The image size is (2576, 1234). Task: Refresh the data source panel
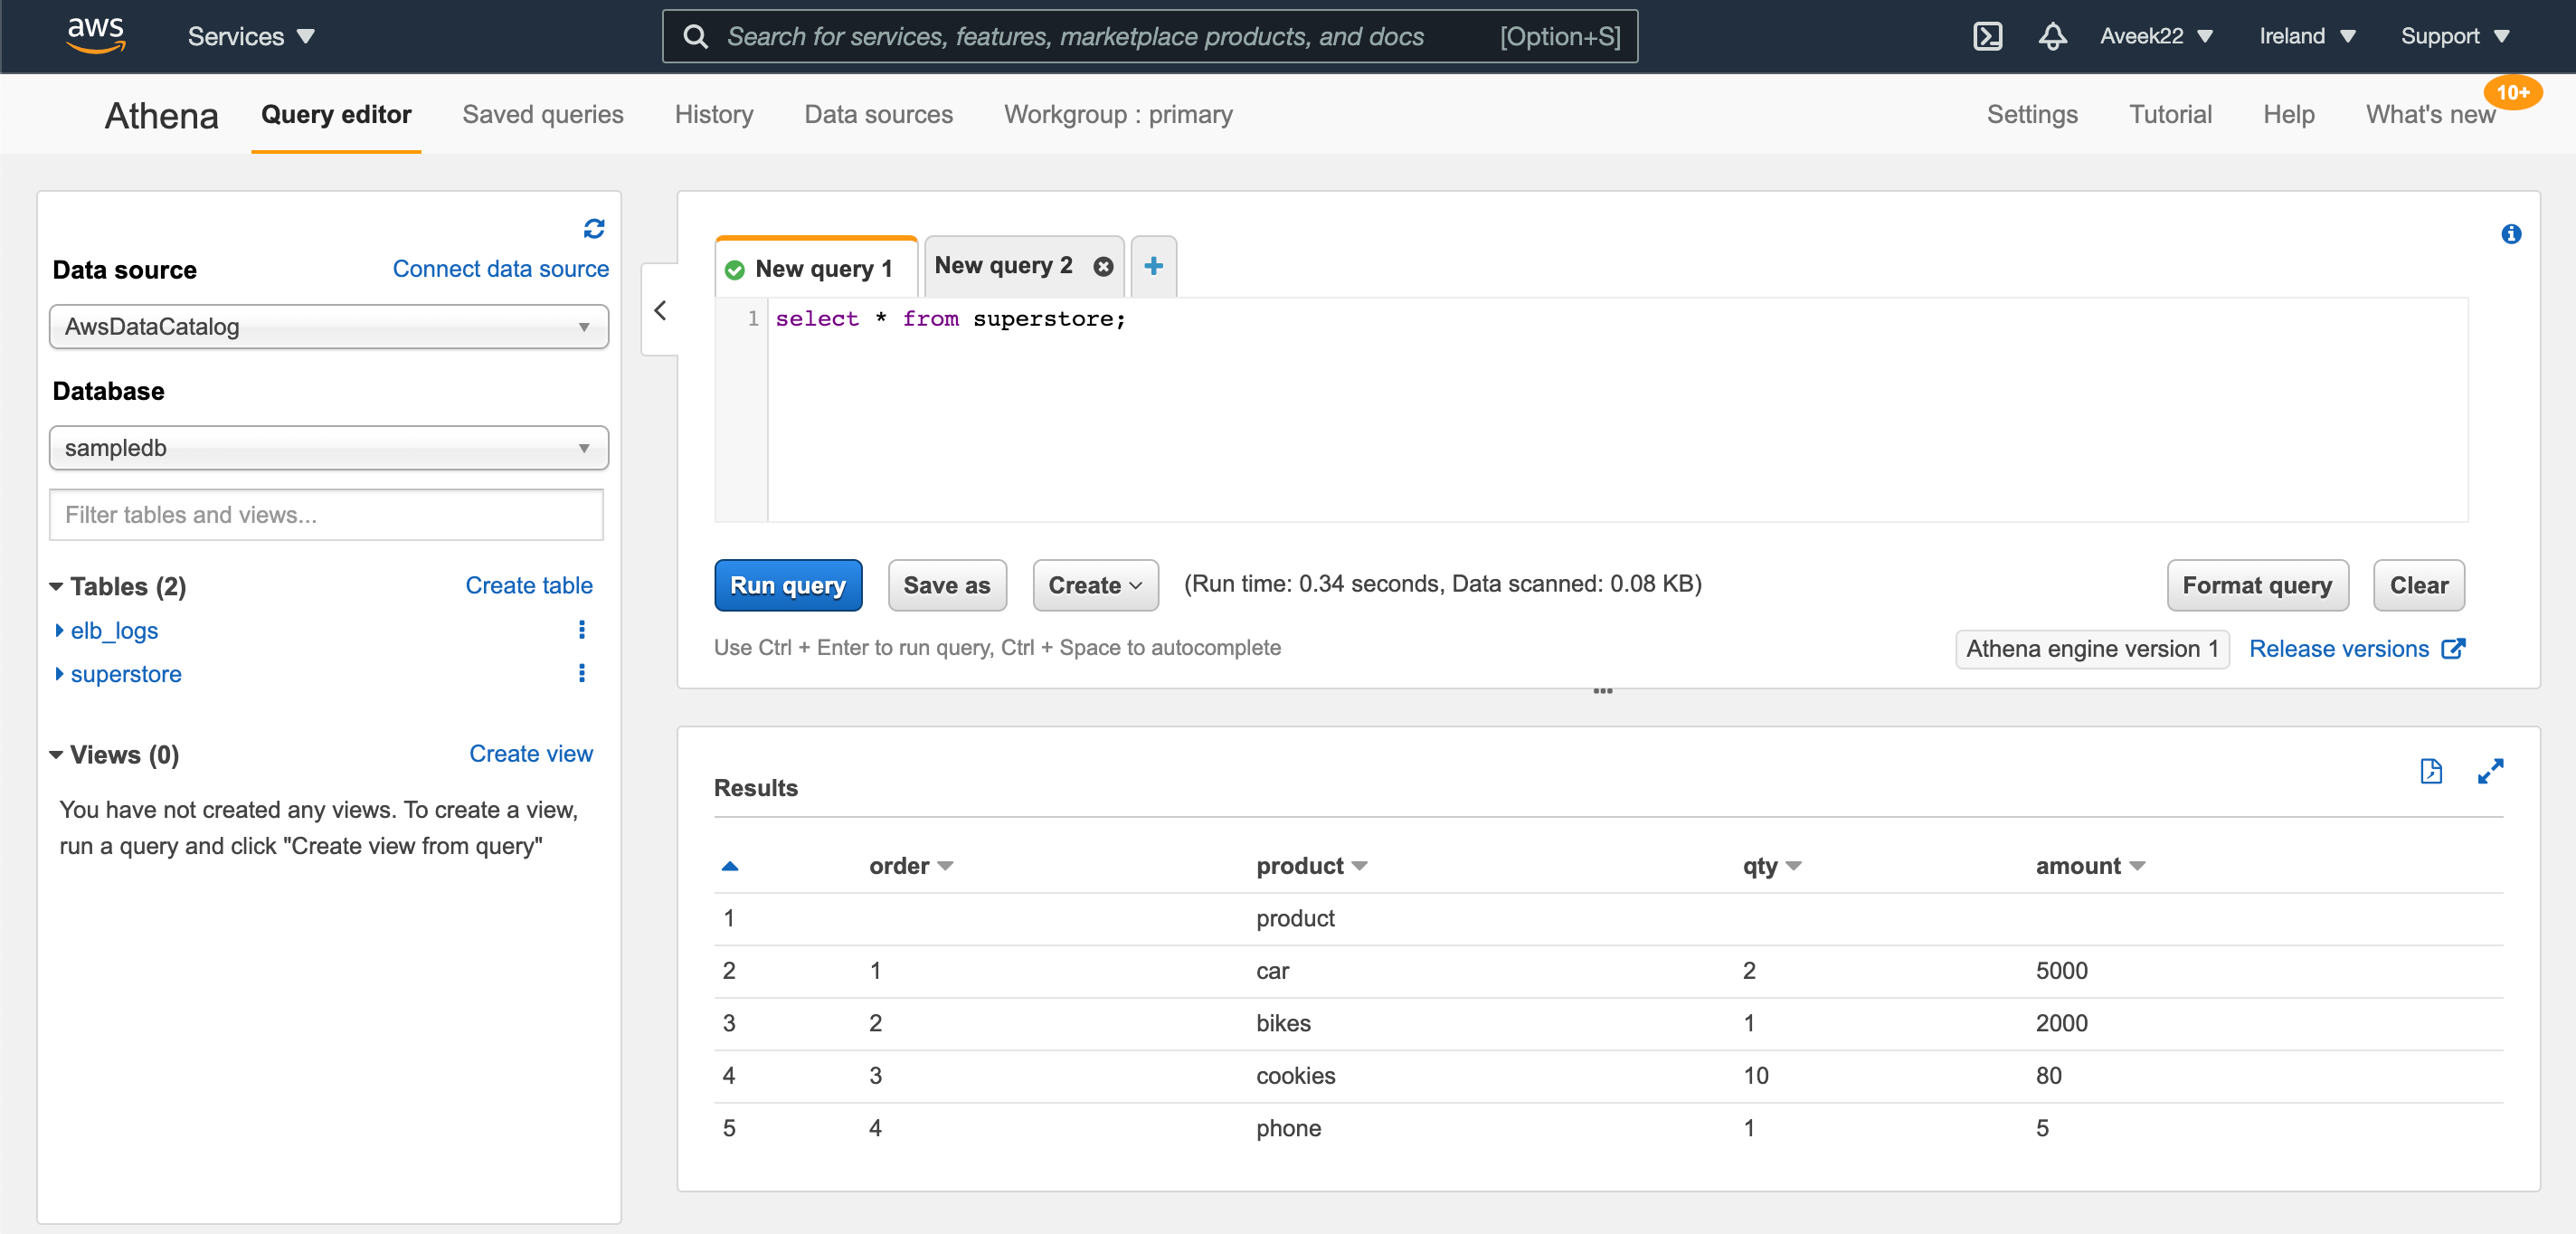point(593,229)
